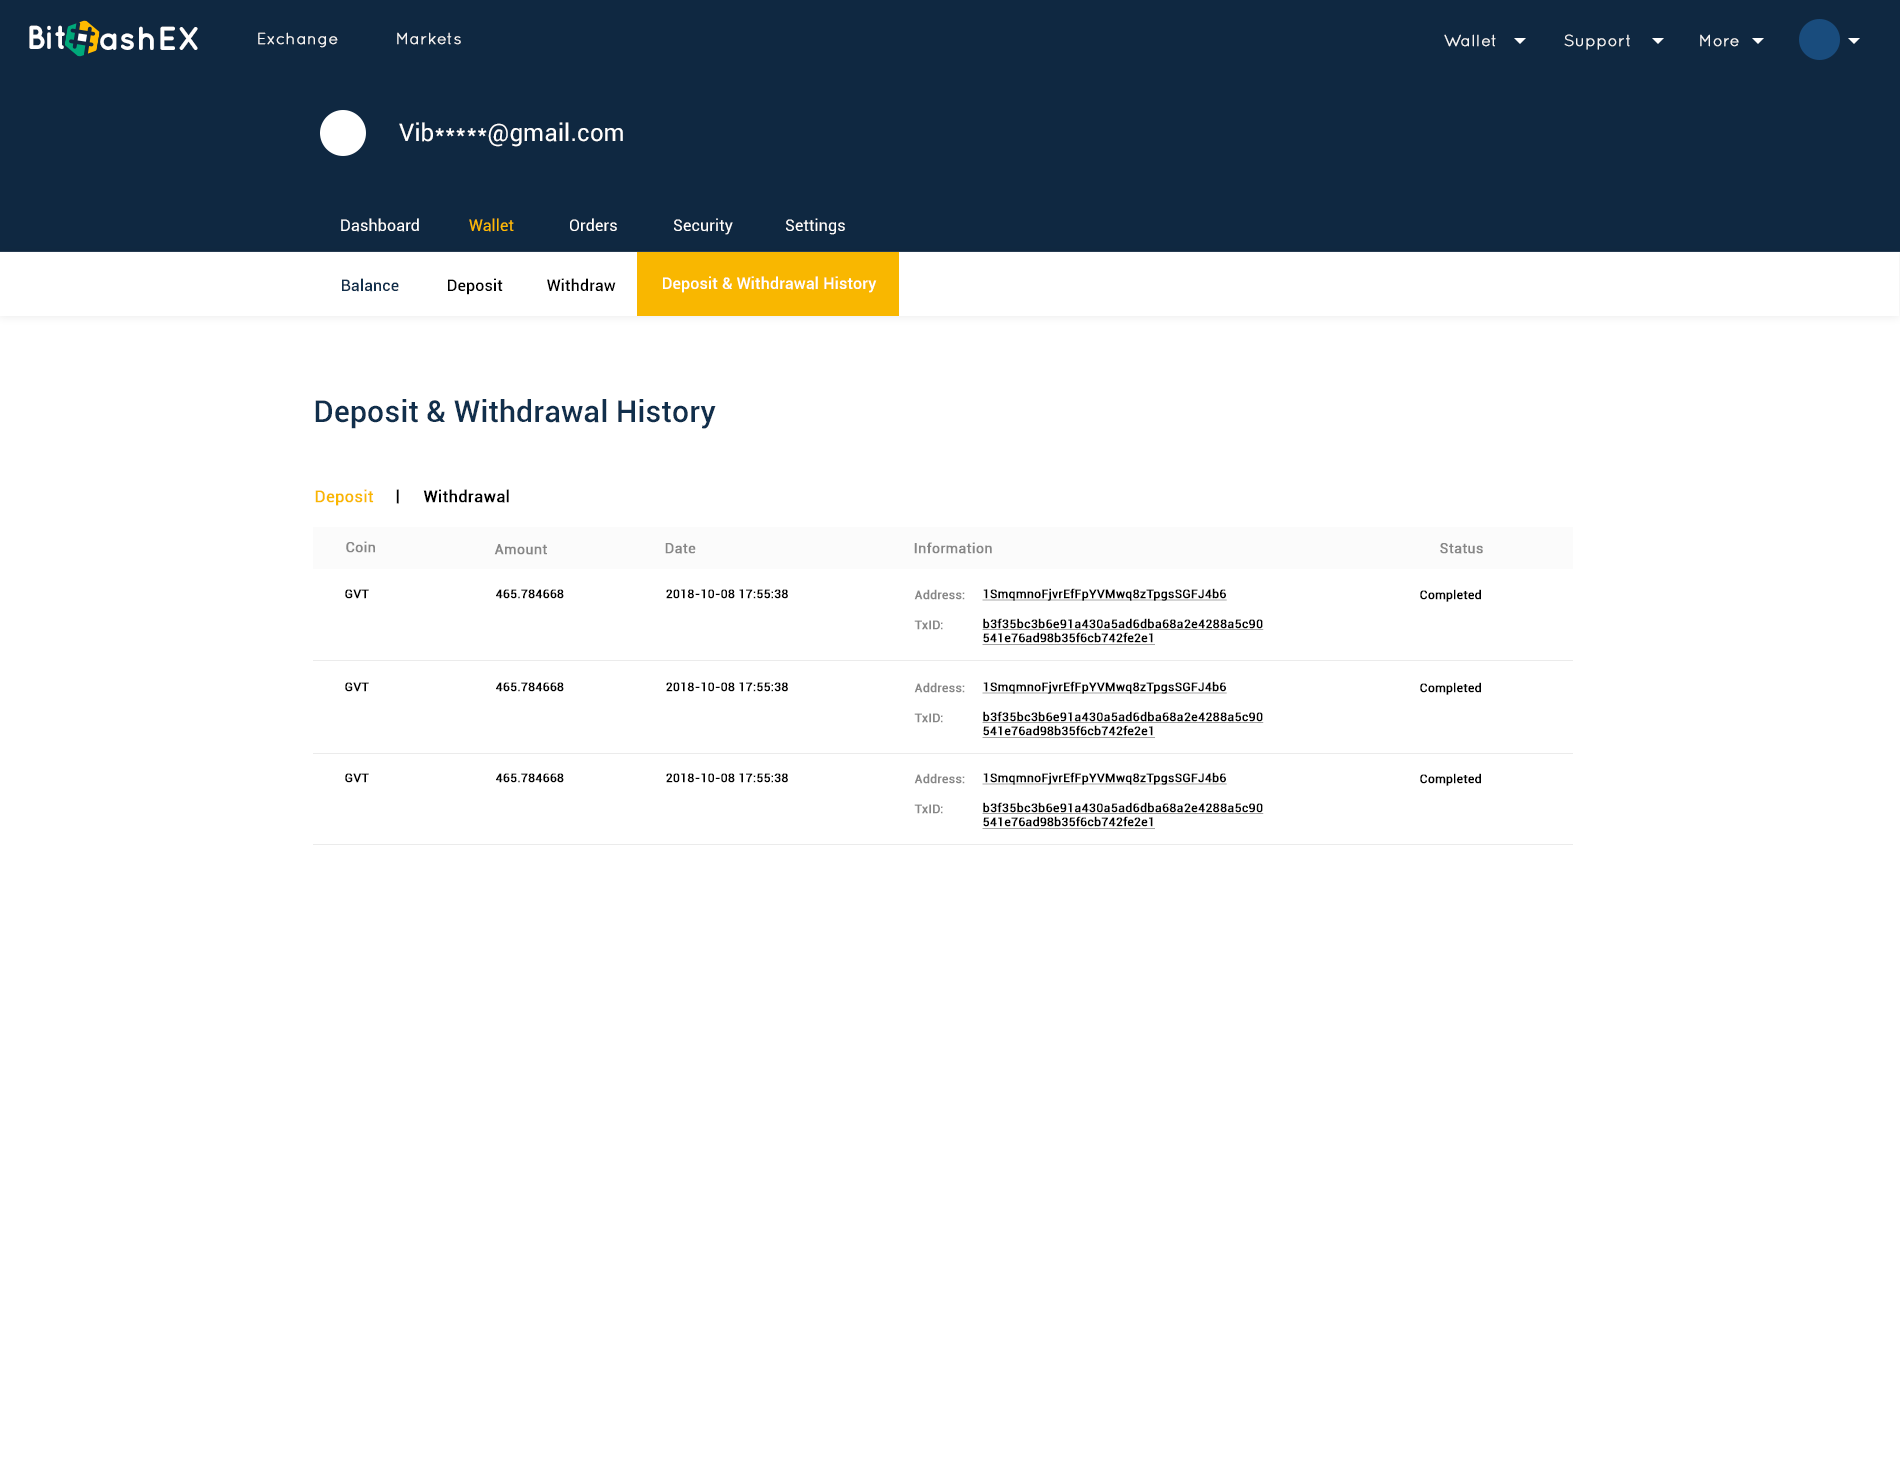
Task: Select the Deposit history filter
Action: [343, 497]
